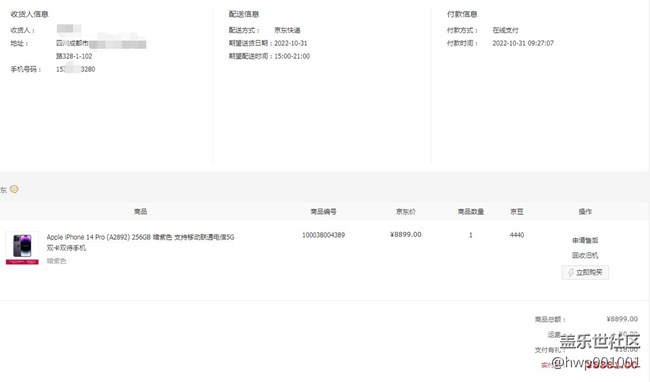Click expected delivery date 2022-10-31
Viewport: 650px width, 382px height.
tap(291, 43)
